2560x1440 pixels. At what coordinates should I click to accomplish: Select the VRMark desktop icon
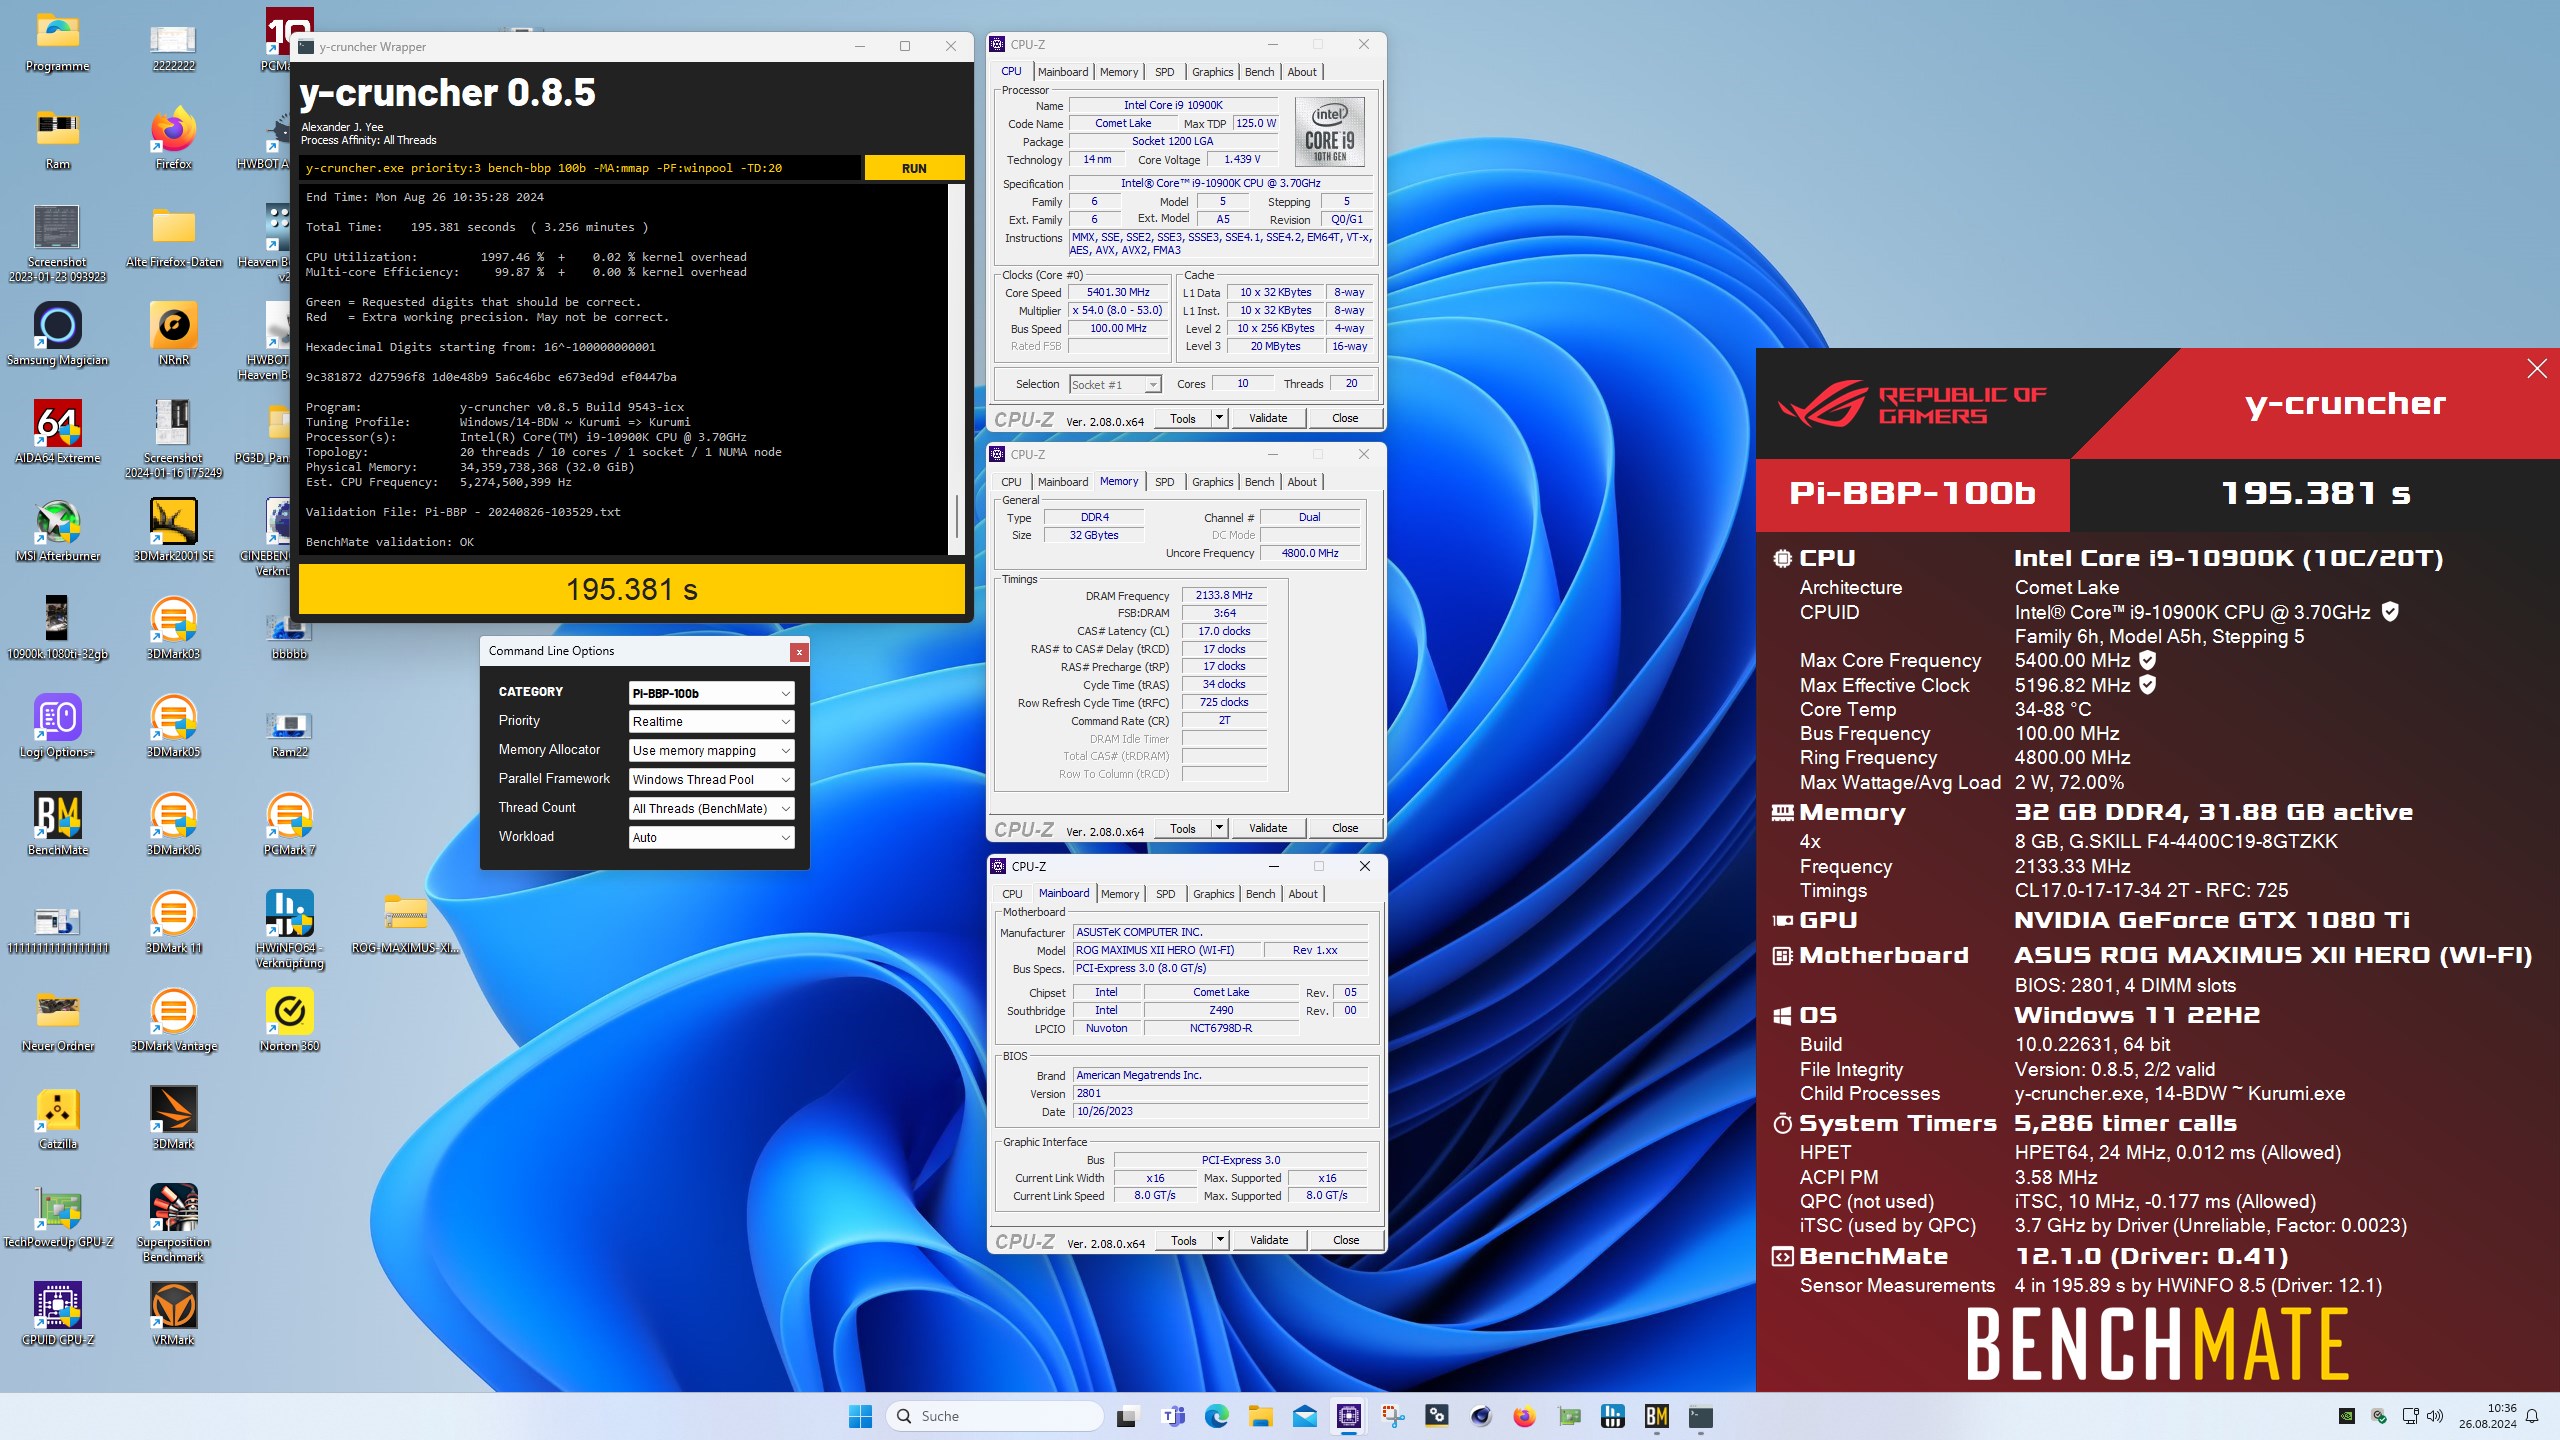174,1314
